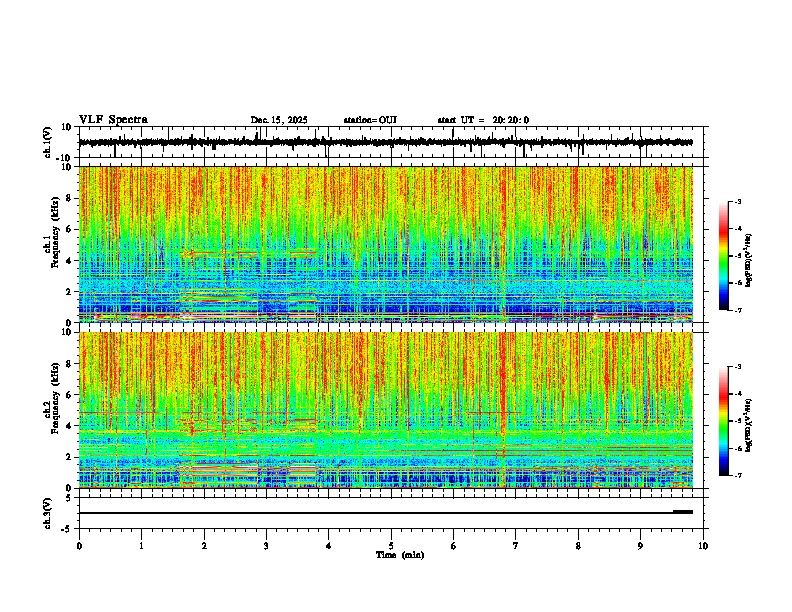Click the ch.3 flat voltage trace line

tap(385, 513)
